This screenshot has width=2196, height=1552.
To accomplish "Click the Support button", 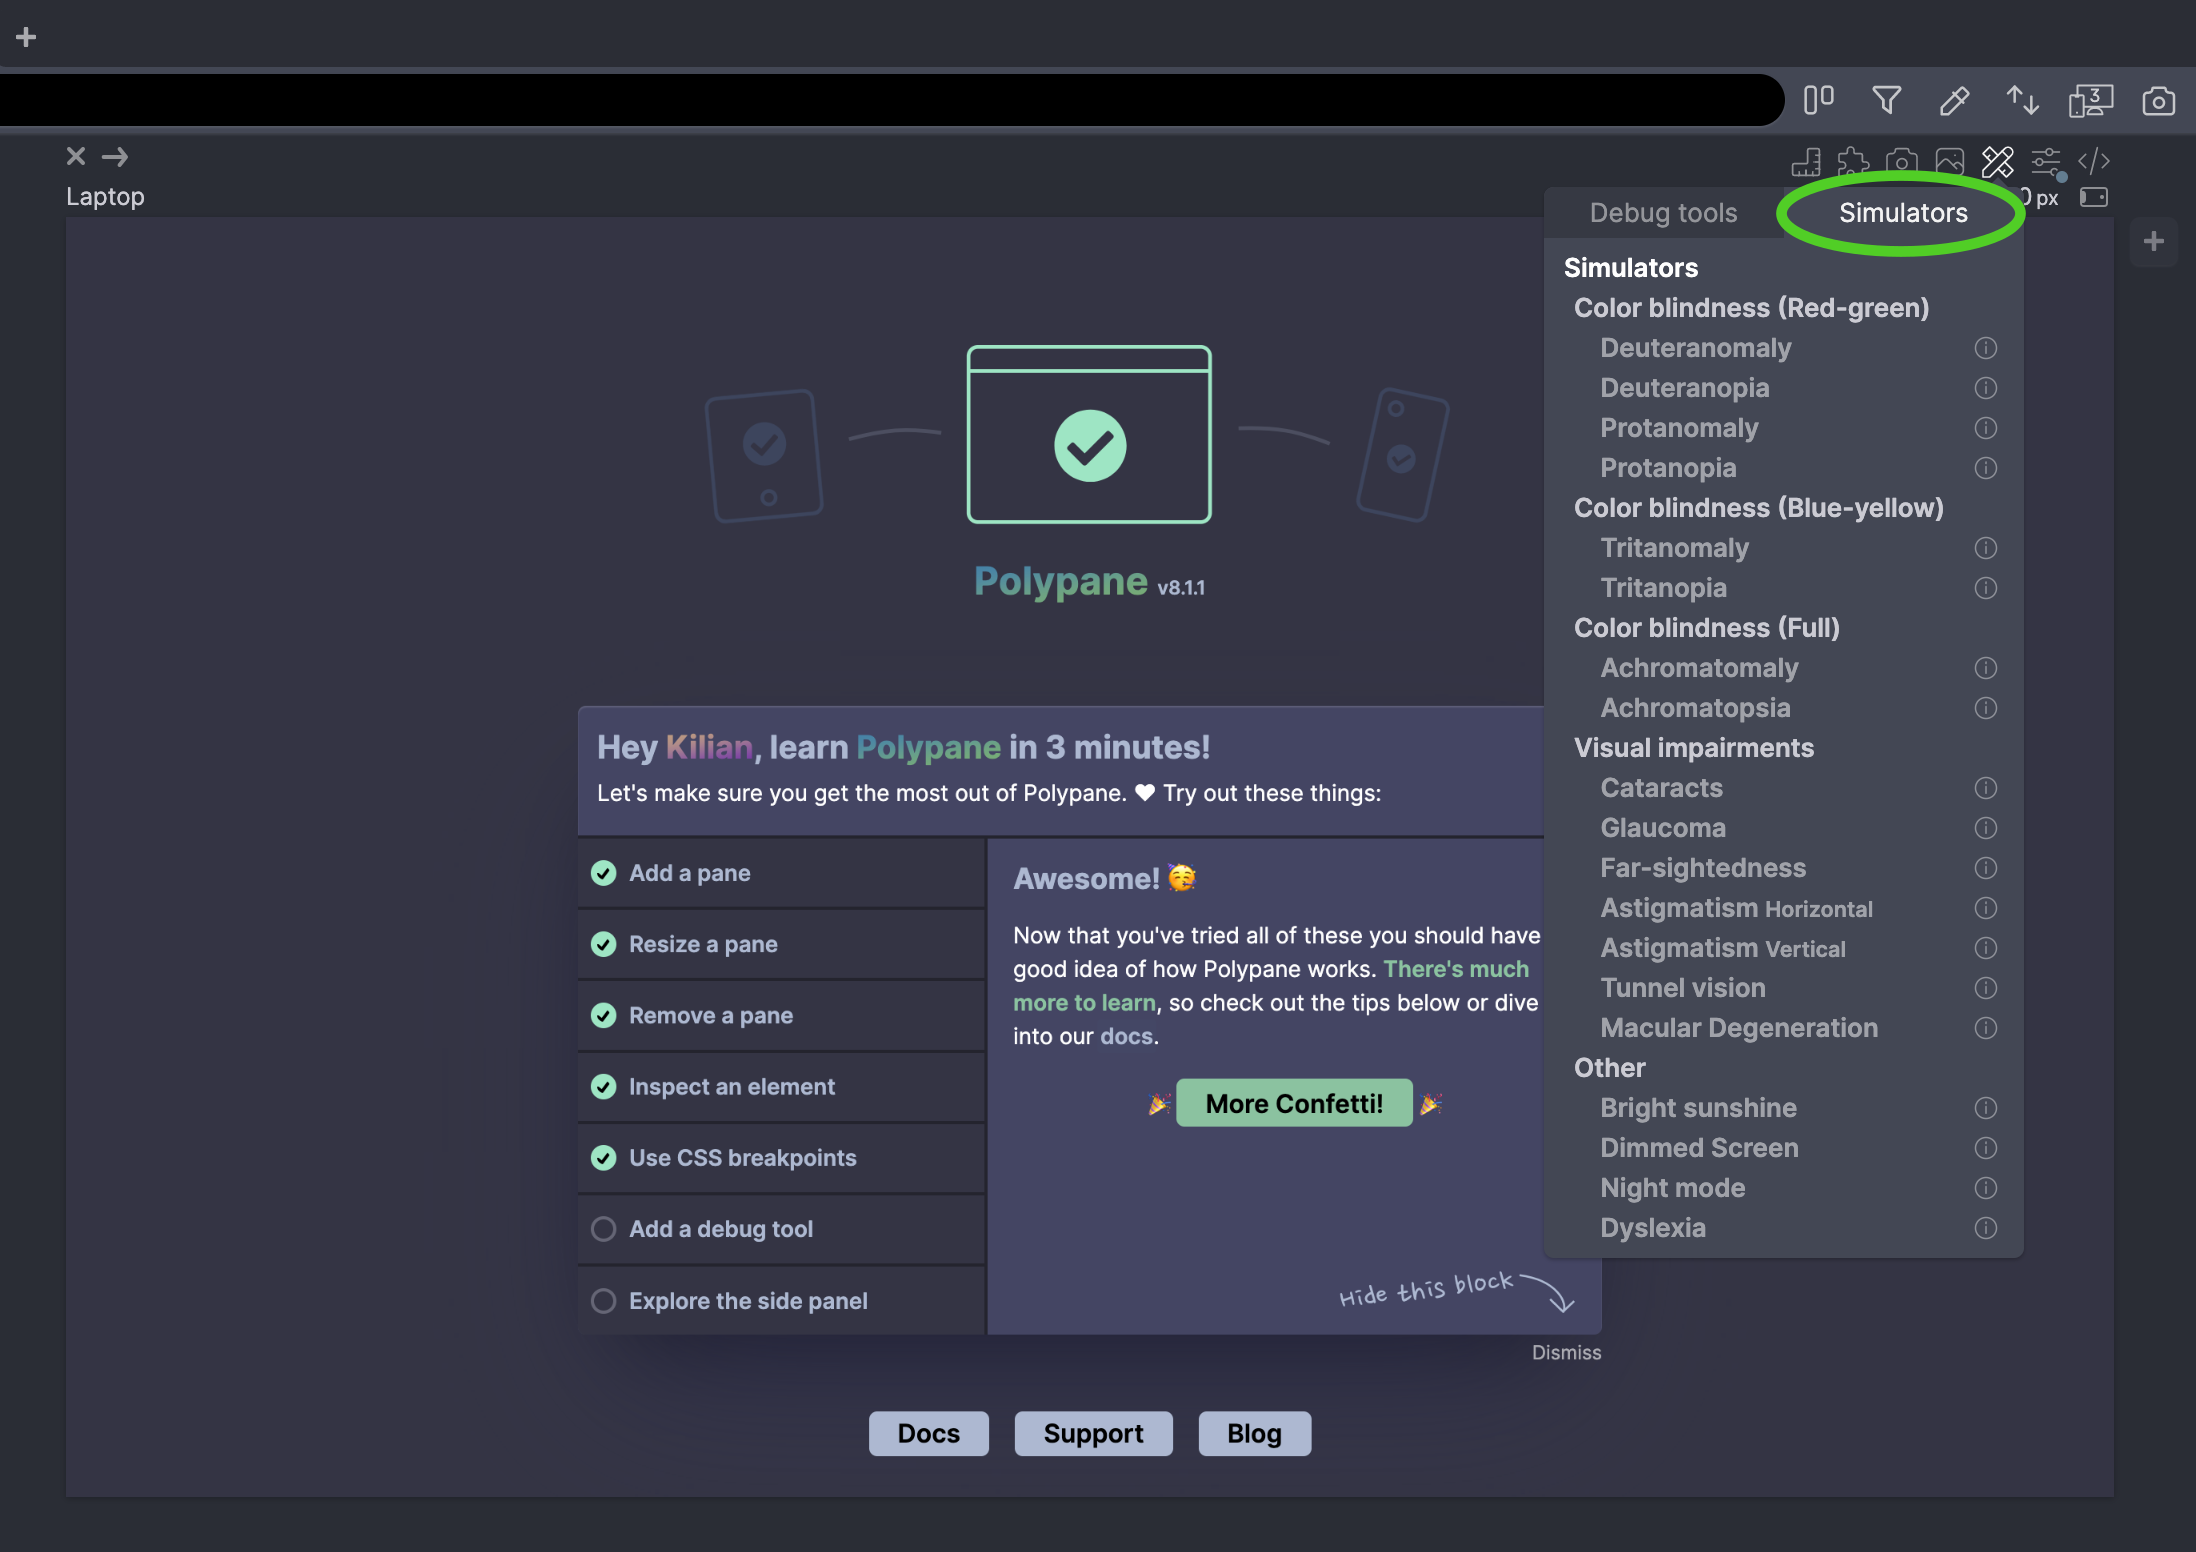I will (x=1093, y=1434).
